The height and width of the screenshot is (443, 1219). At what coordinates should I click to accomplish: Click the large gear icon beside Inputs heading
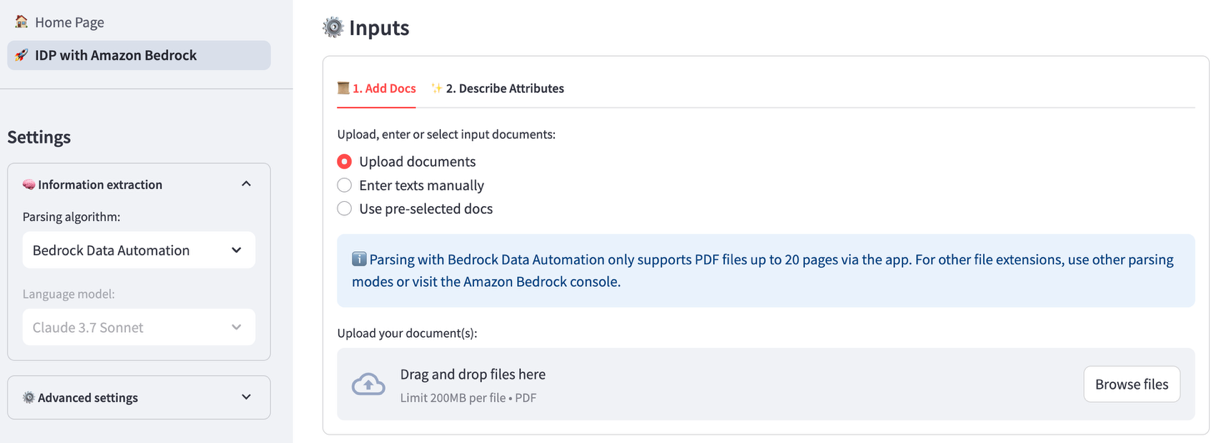tap(333, 28)
